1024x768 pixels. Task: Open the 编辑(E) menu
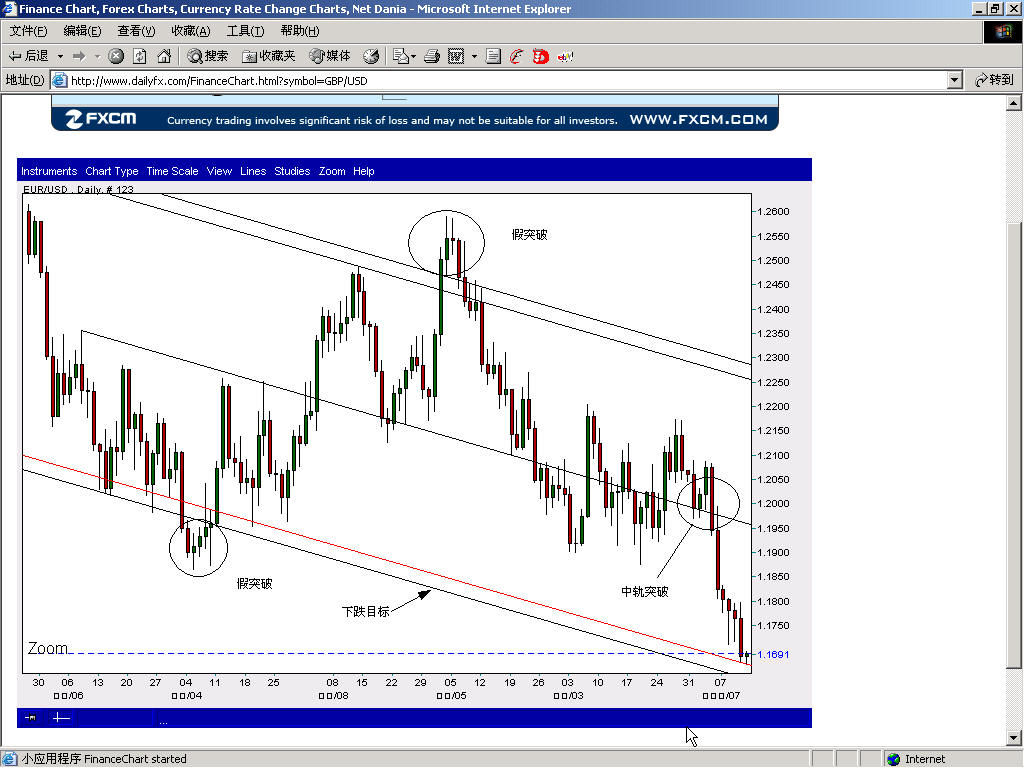[x=82, y=31]
